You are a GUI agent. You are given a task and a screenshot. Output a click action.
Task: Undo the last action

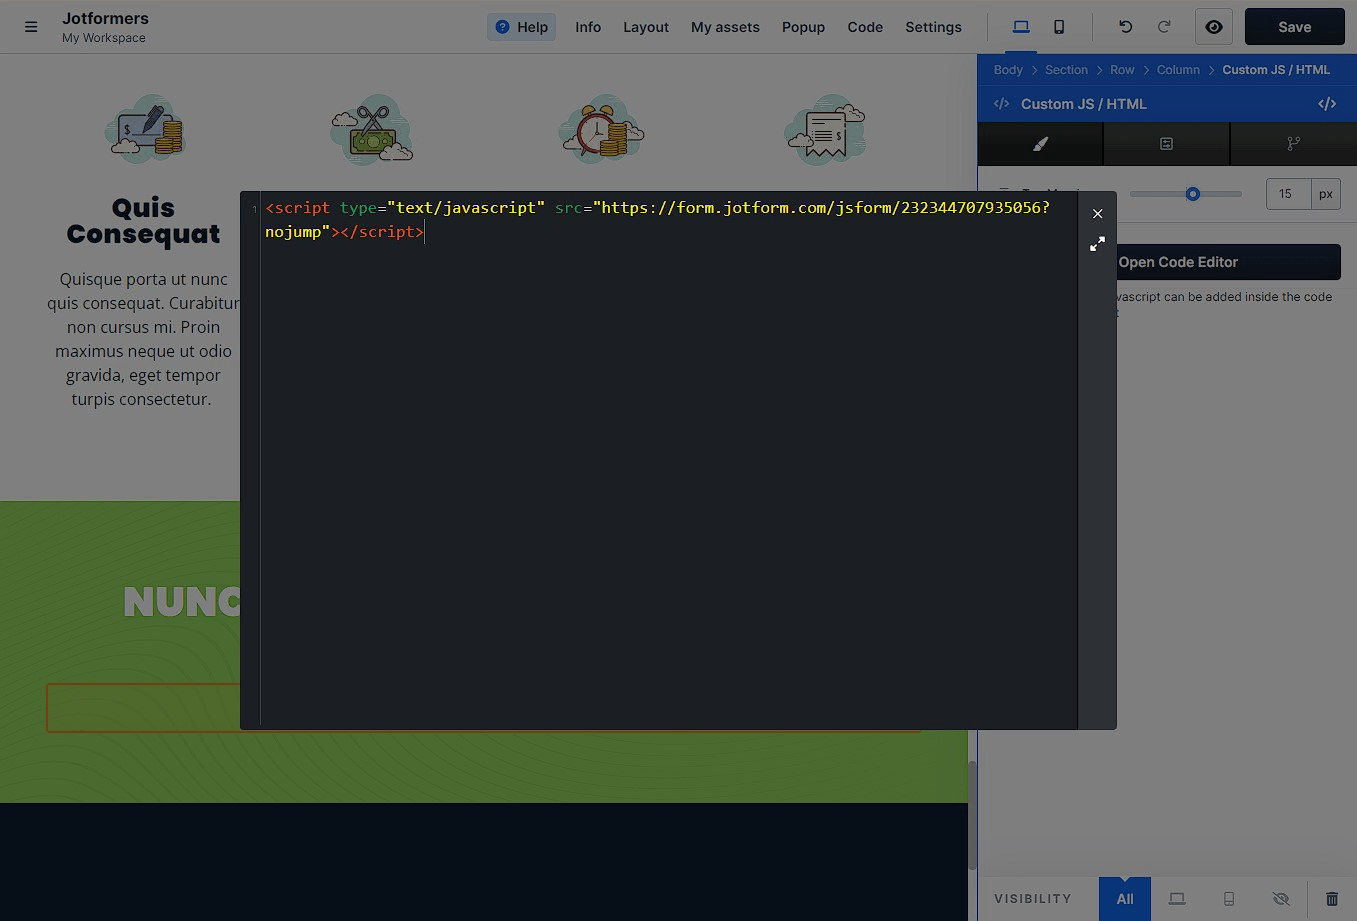(x=1126, y=27)
